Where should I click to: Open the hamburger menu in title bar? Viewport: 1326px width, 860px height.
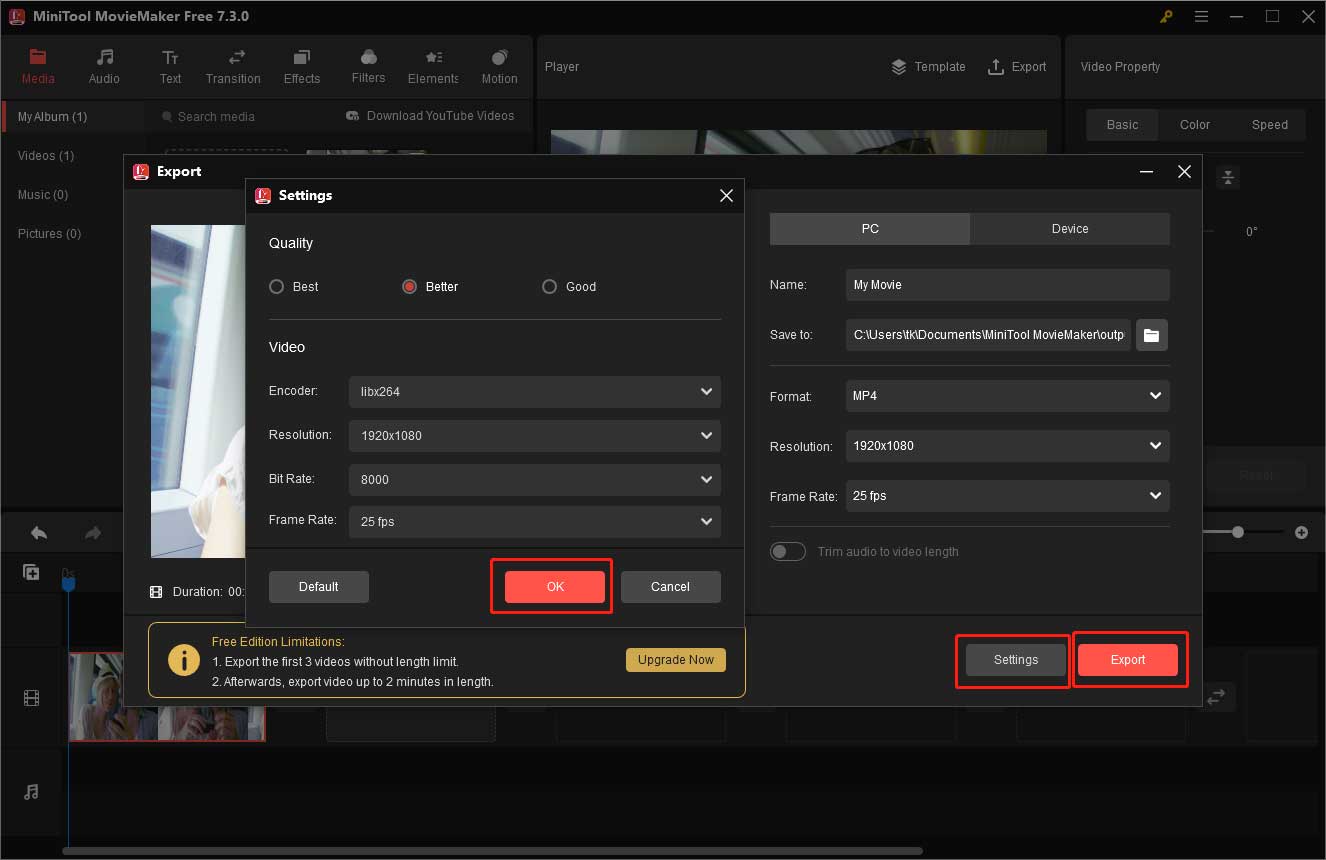[x=1202, y=16]
